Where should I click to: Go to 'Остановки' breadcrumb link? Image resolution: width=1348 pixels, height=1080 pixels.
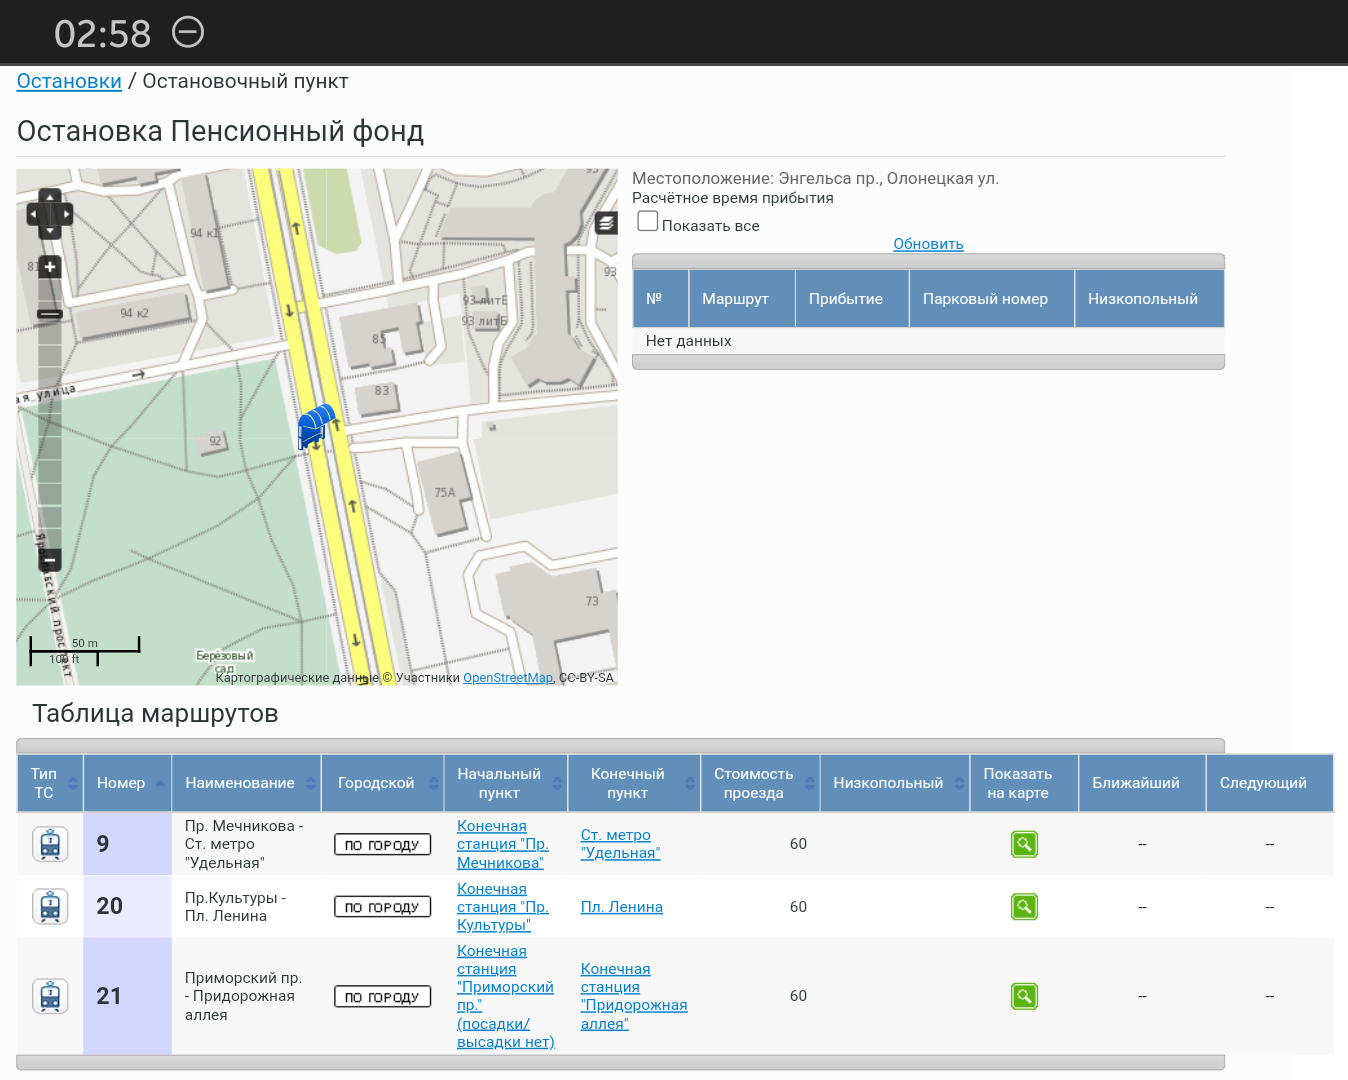(x=69, y=82)
